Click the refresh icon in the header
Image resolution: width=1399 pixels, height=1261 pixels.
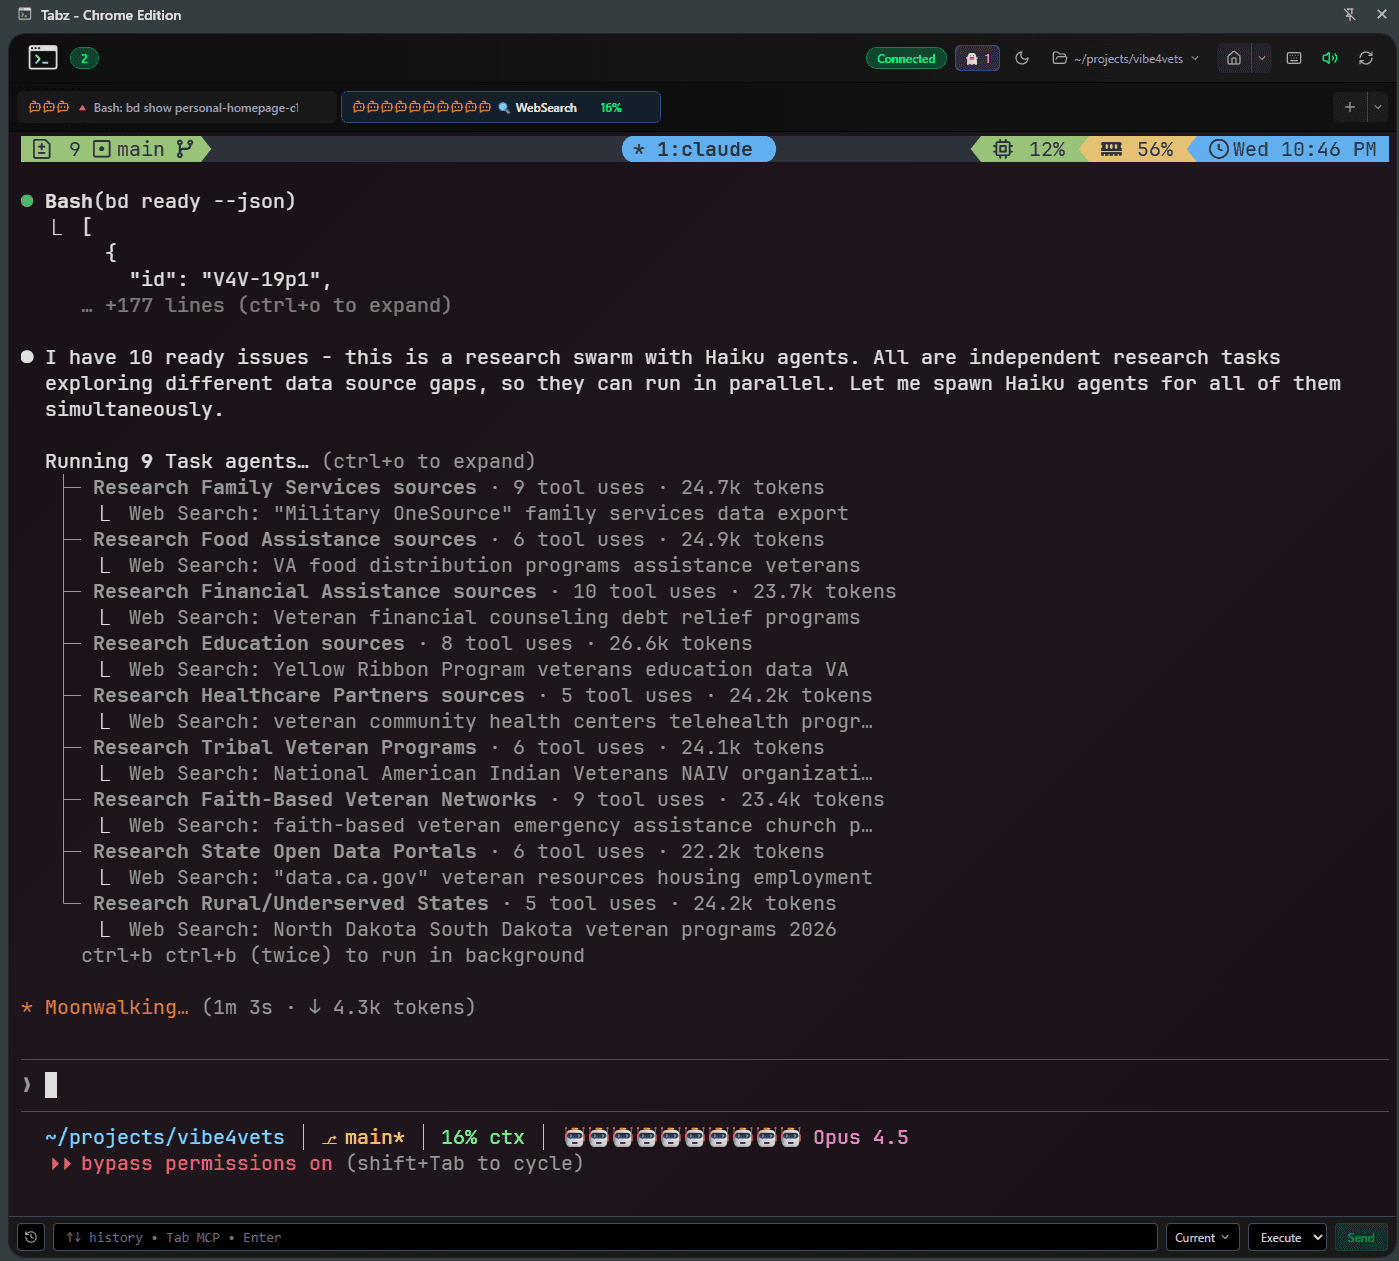1366,59
